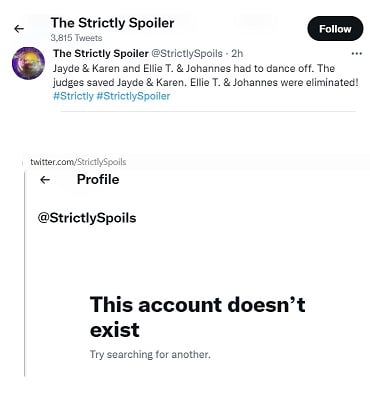The image size is (370, 406).
Task: Click This account doesn't exist message
Action: [197, 317]
